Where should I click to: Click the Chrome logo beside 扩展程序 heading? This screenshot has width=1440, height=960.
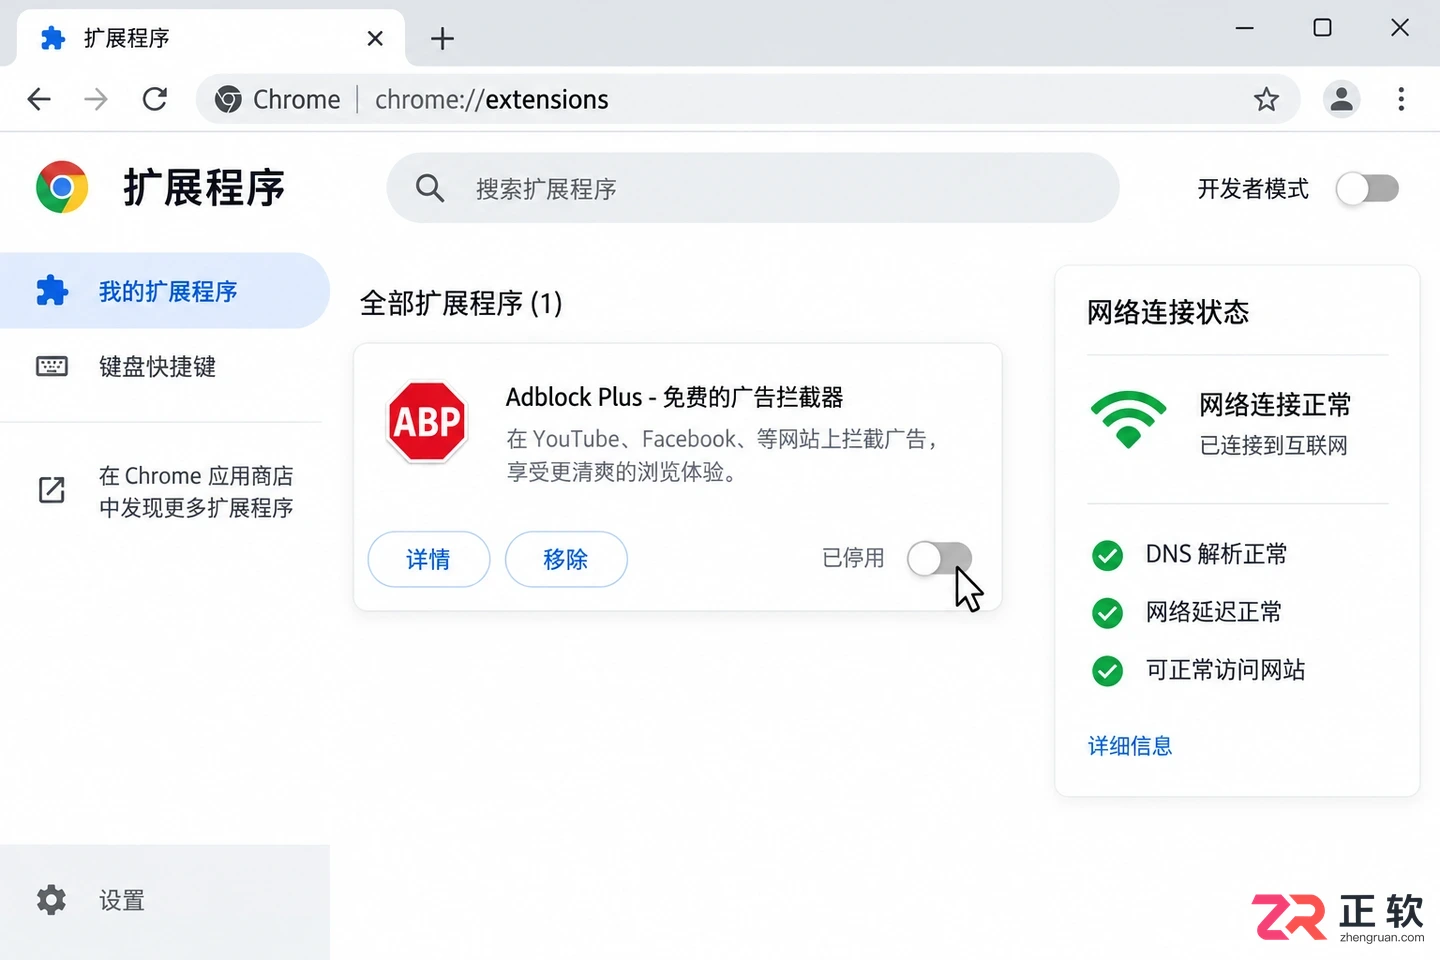pos(62,187)
